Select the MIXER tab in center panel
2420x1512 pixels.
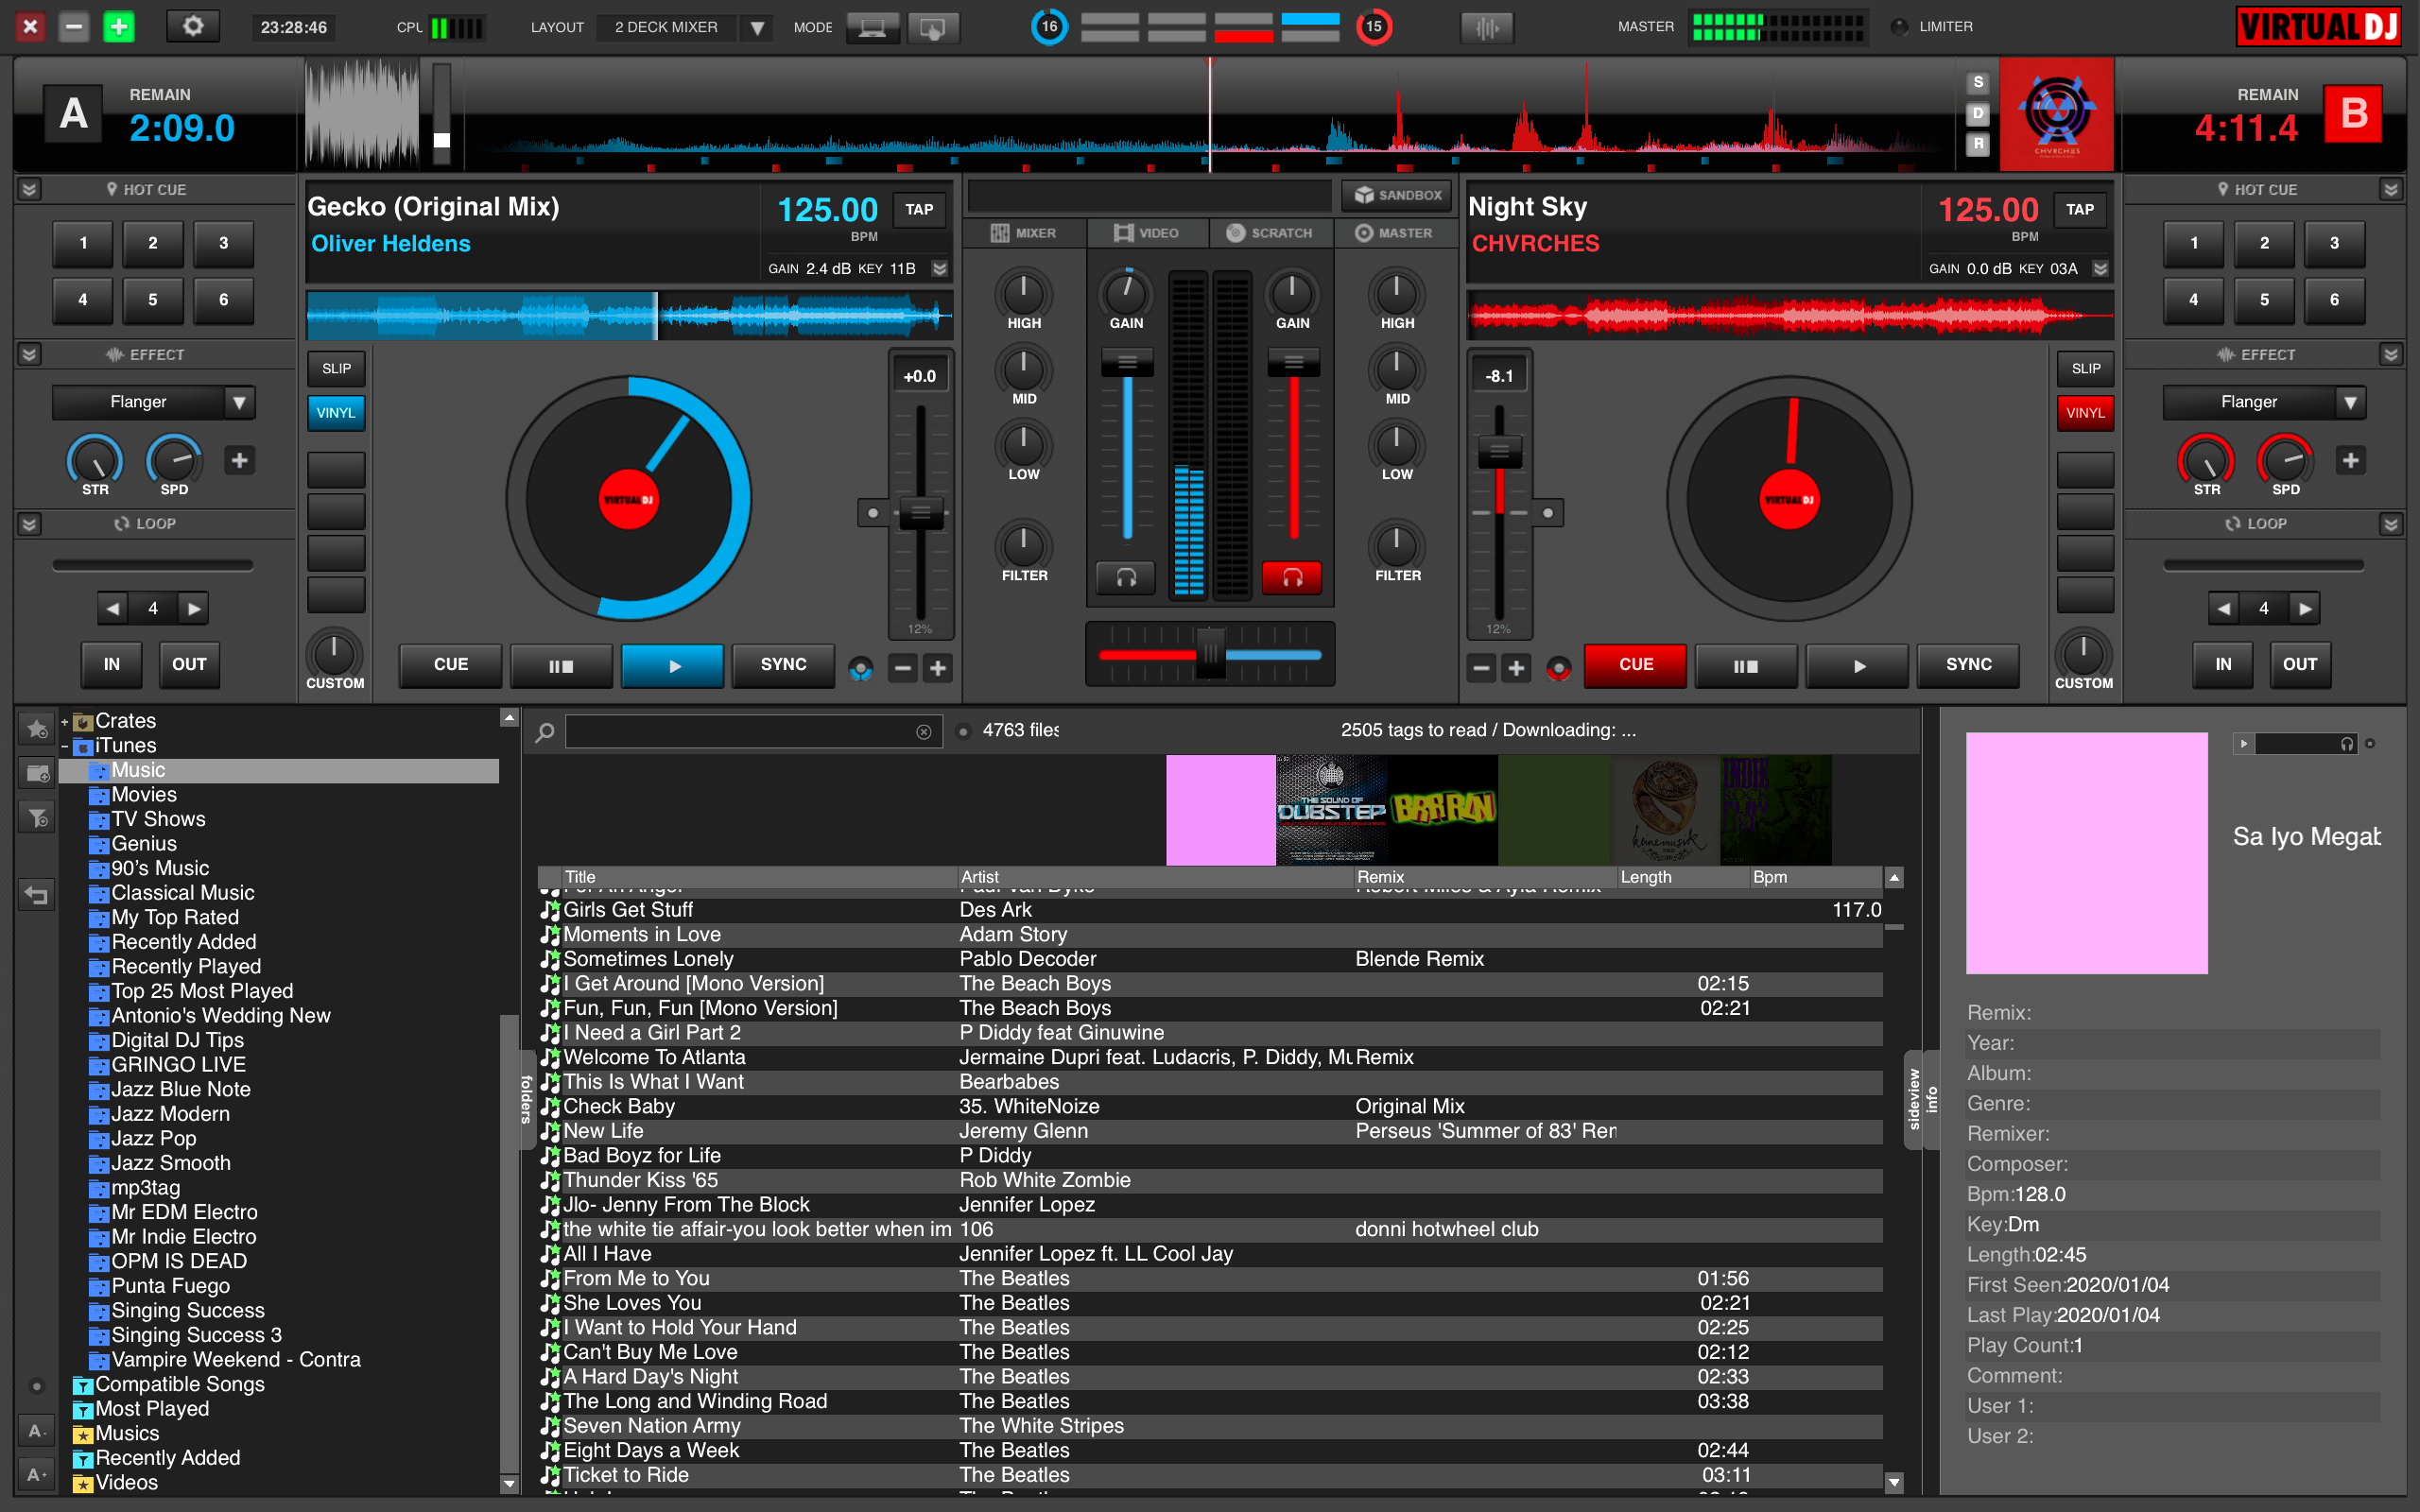pos(1029,232)
